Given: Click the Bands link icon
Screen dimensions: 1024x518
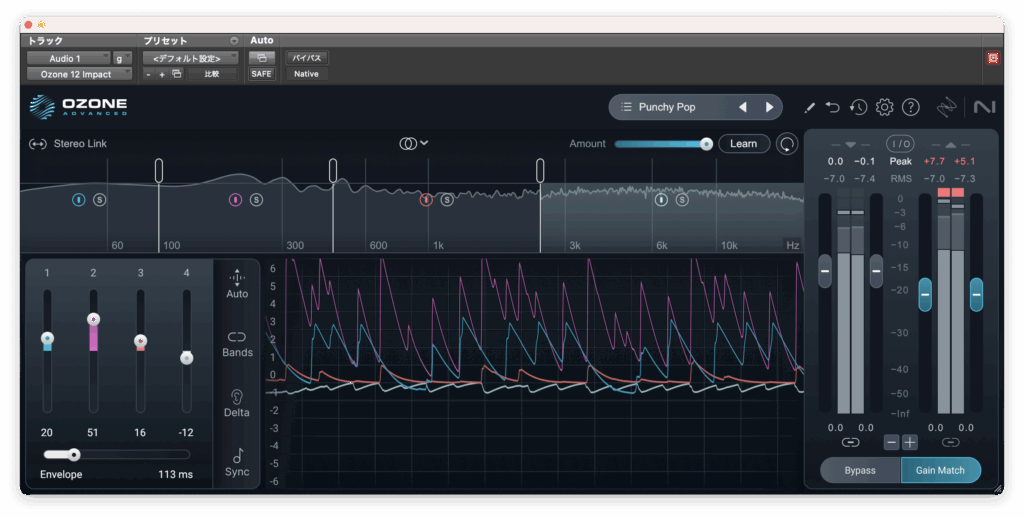Looking at the screenshot, I should [237, 338].
